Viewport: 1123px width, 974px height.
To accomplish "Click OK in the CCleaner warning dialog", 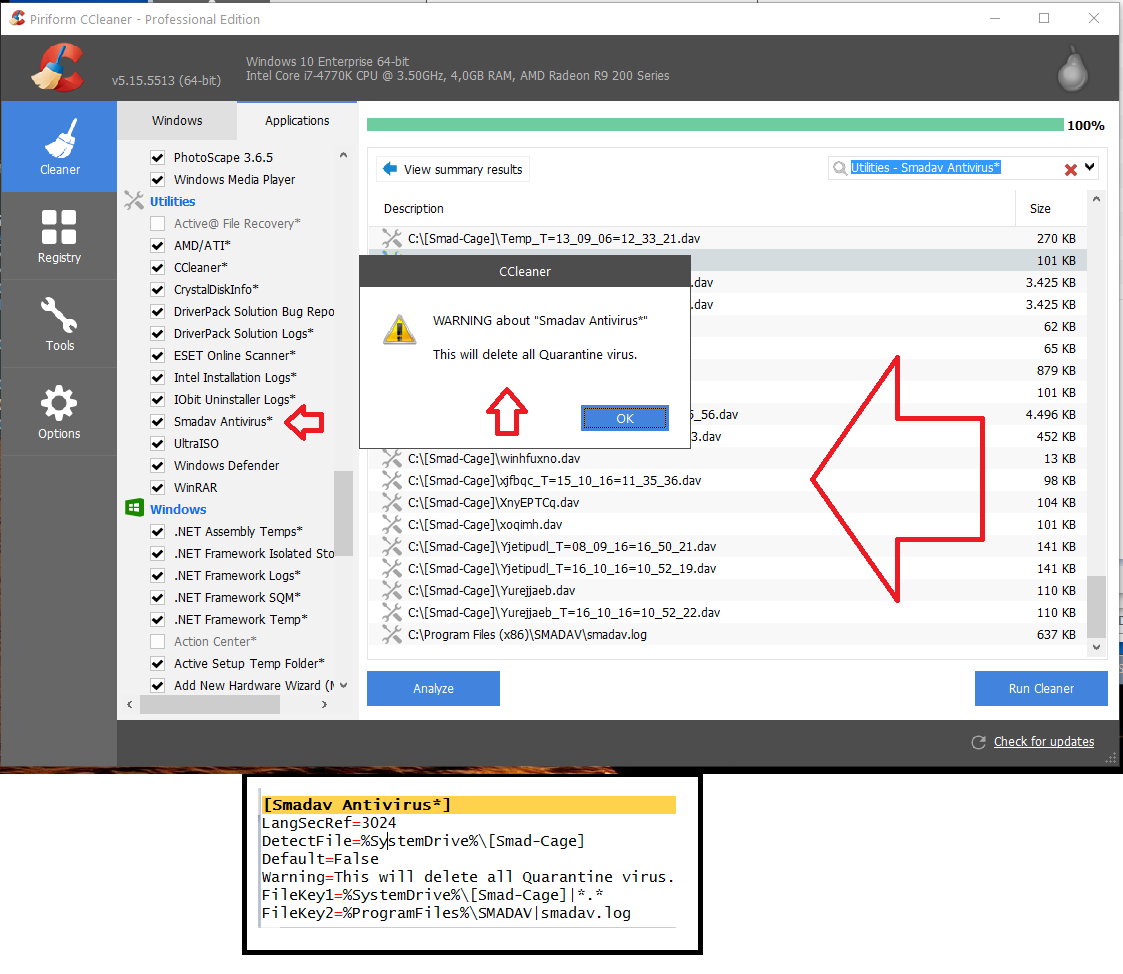I will tap(625, 418).
